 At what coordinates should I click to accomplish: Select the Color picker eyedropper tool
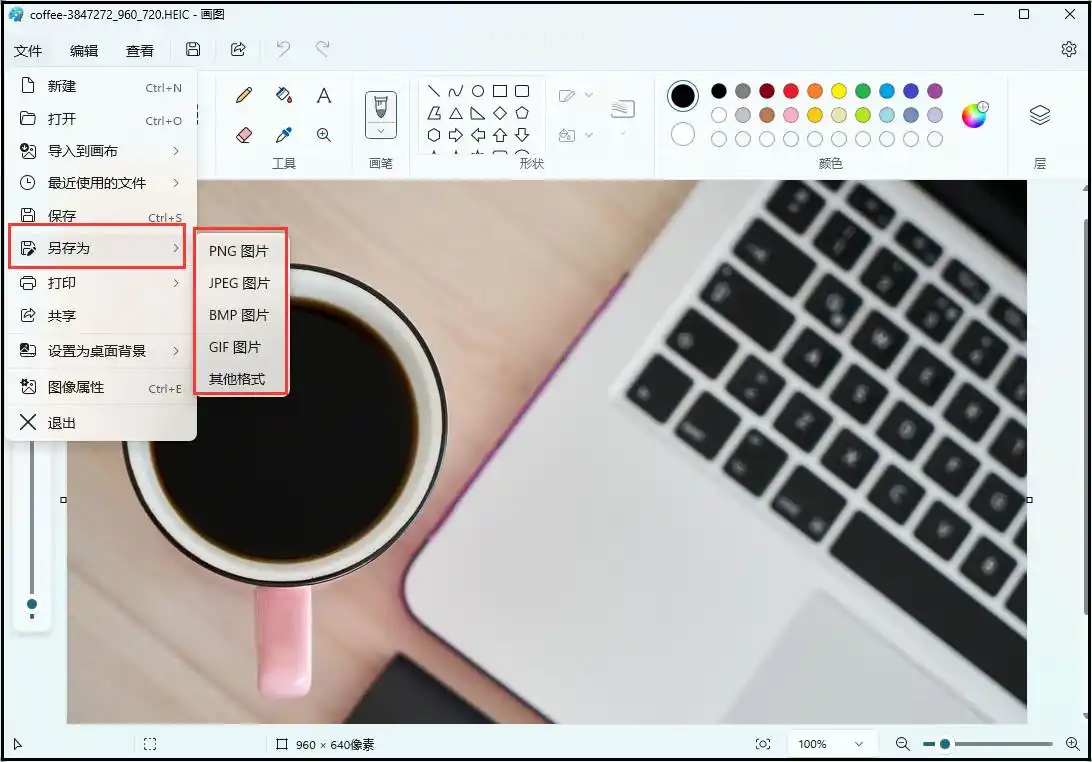pyautogui.click(x=284, y=135)
